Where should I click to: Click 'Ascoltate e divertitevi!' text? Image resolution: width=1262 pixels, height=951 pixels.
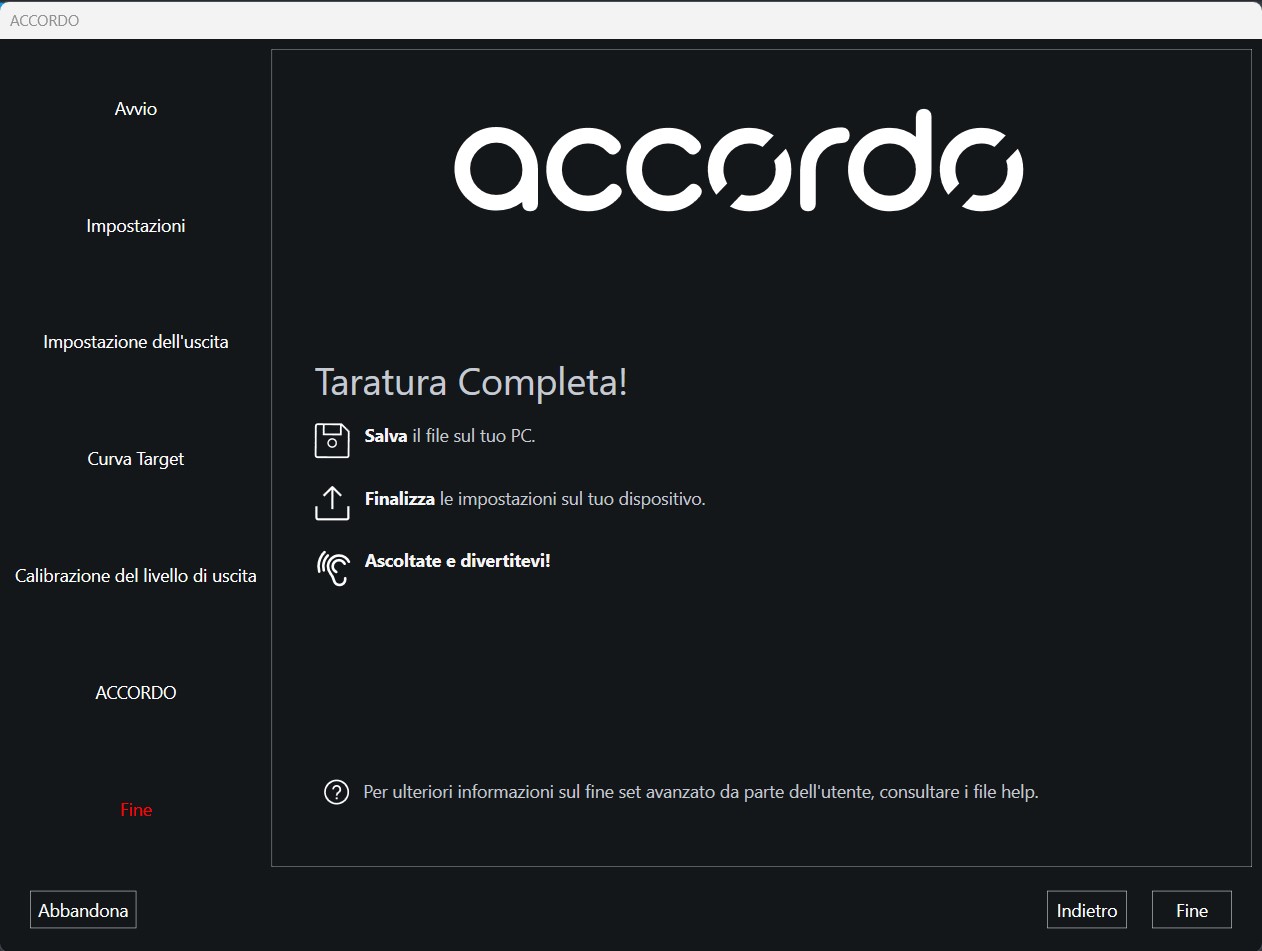click(458, 560)
